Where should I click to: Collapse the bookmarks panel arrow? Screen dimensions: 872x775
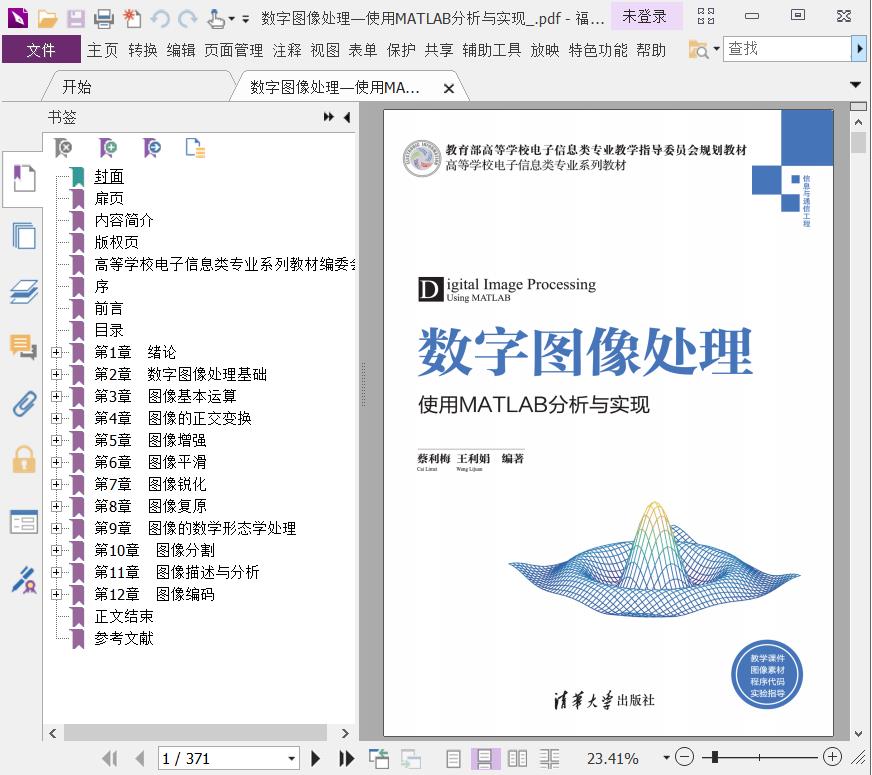(x=347, y=117)
